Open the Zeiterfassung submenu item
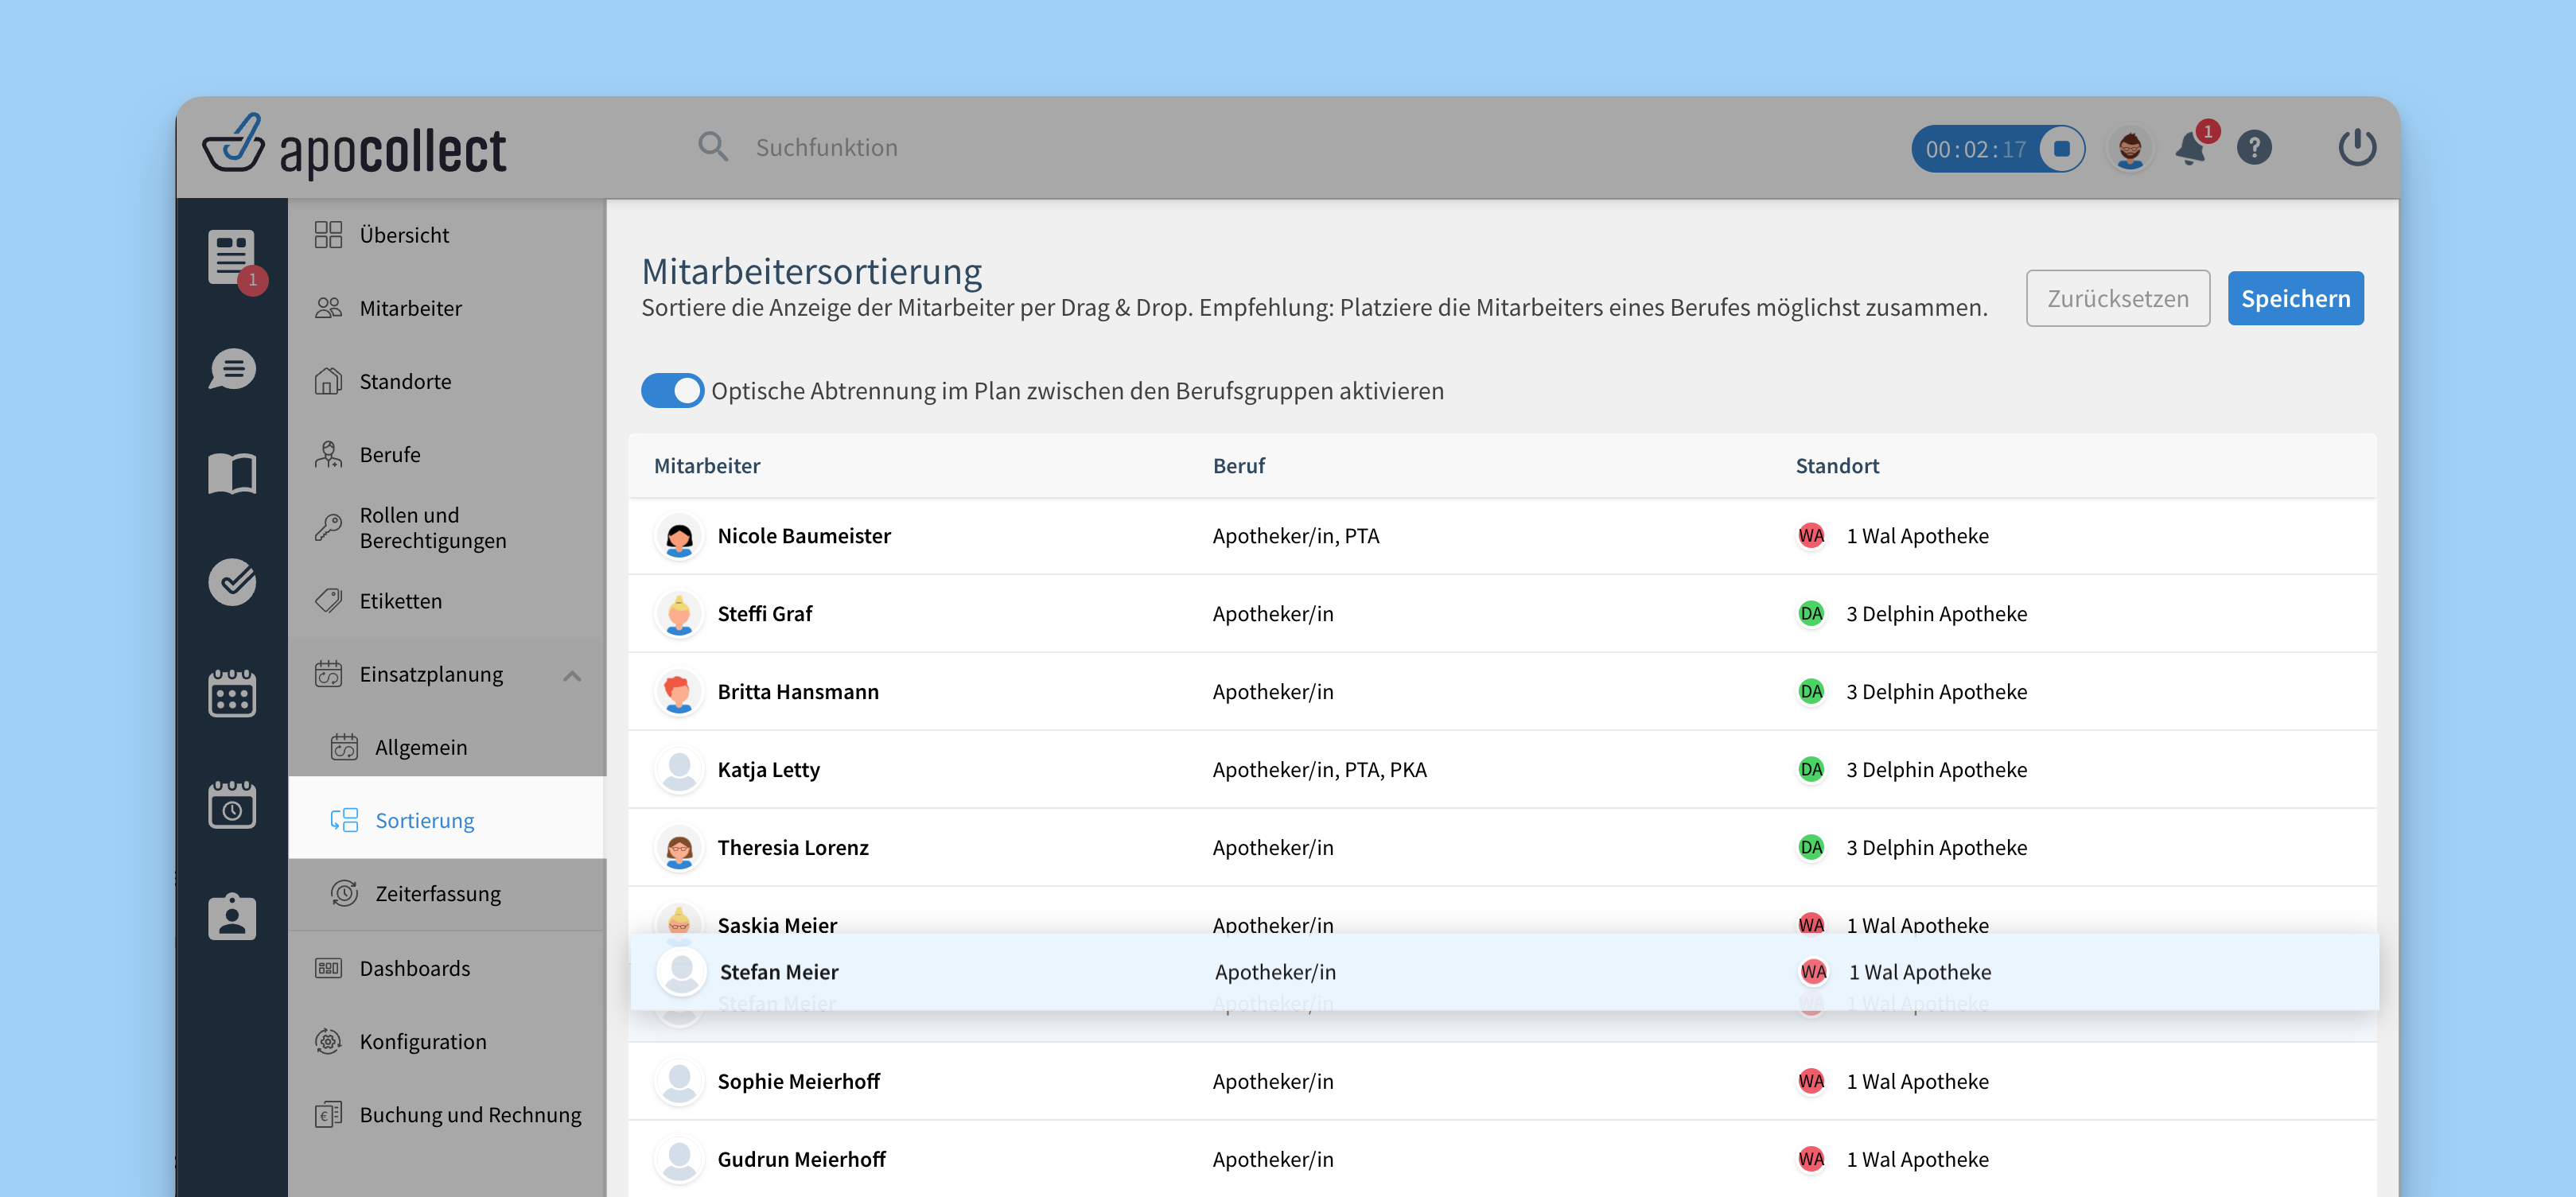This screenshot has height=1197, width=2576. coord(437,893)
